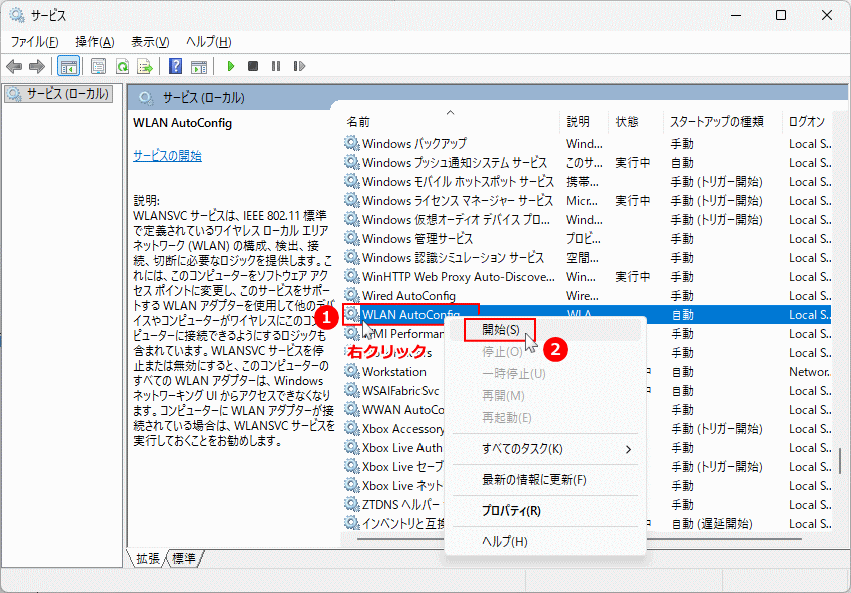Screen dimensions: 851x593
Task: Click the Back arrow toolbar icon
Action: (14, 67)
